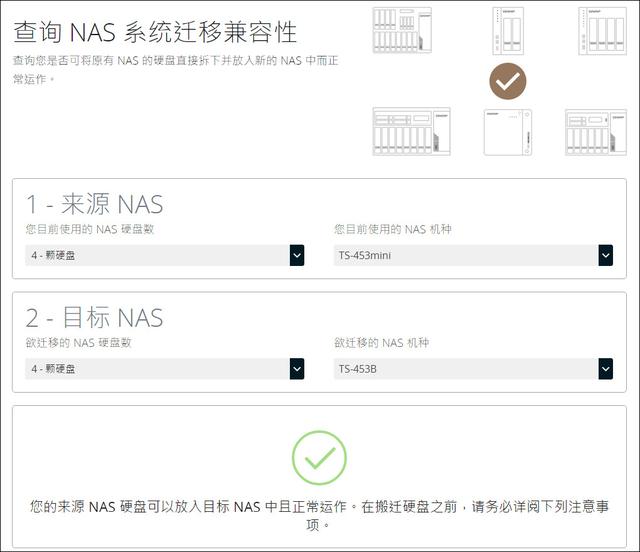Click the arrow beside TS-453mini
This screenshot has width=640, height=552.
pyautogui.click(x=605, y=256)
